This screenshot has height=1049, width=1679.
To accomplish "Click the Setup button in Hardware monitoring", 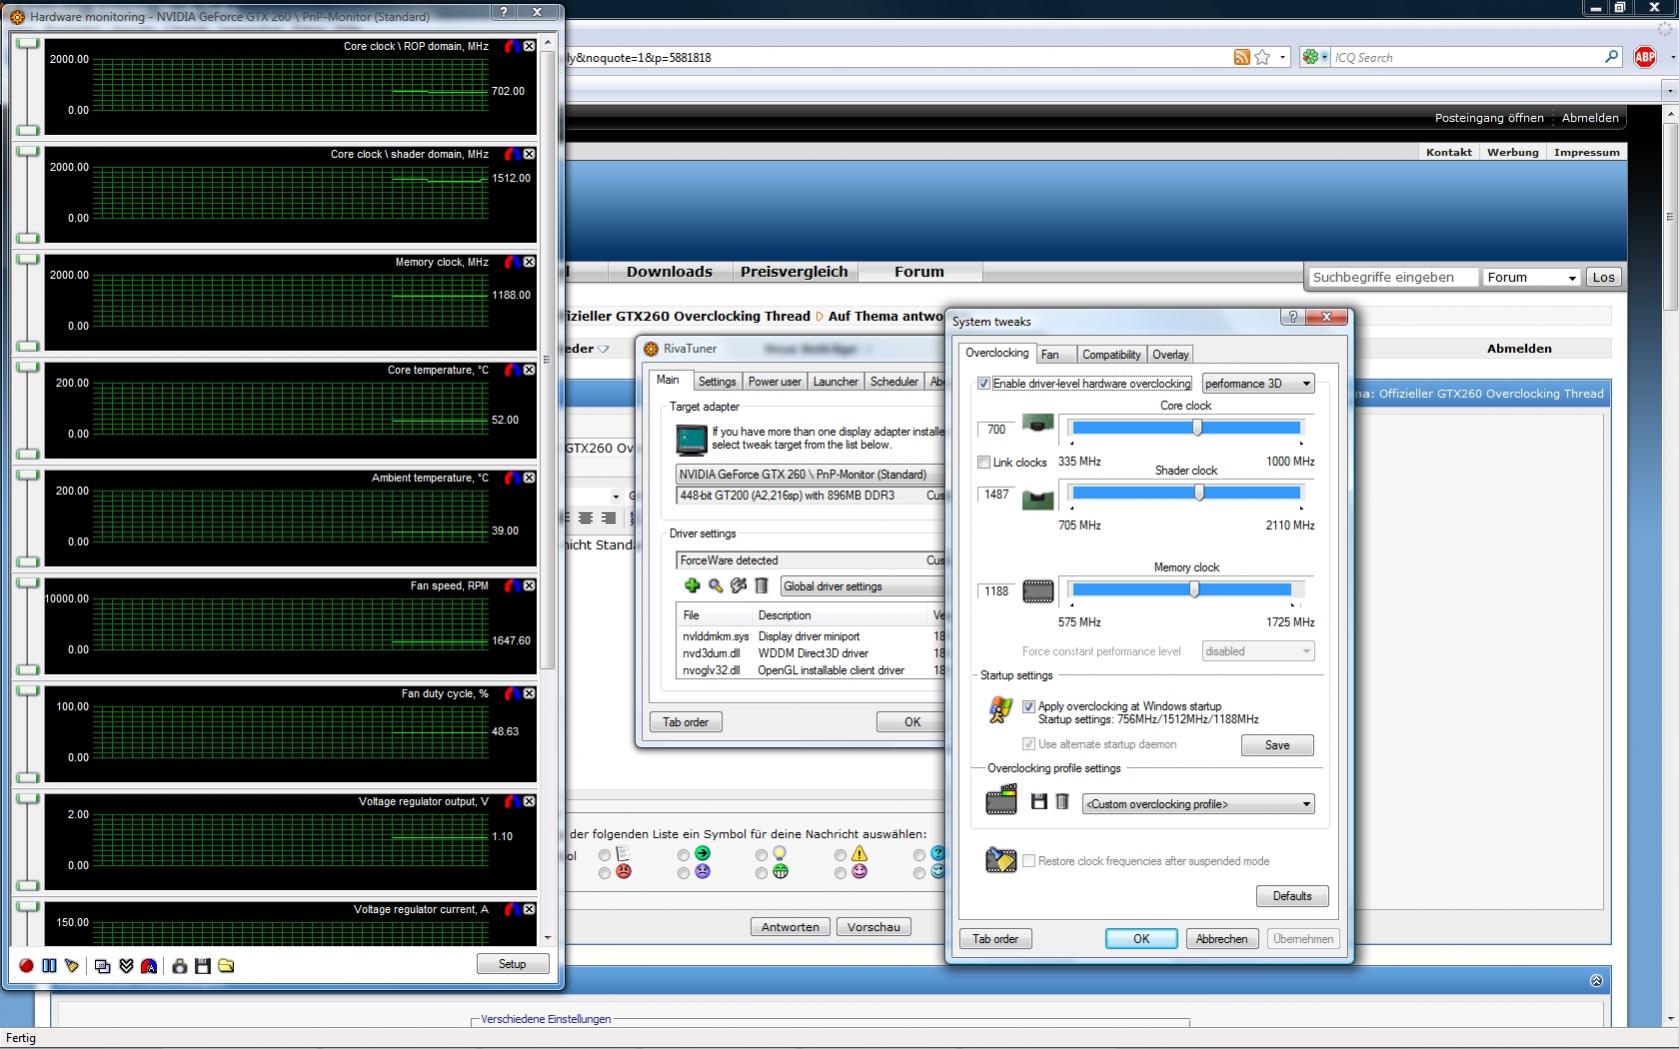I will [x=512, y=964].
